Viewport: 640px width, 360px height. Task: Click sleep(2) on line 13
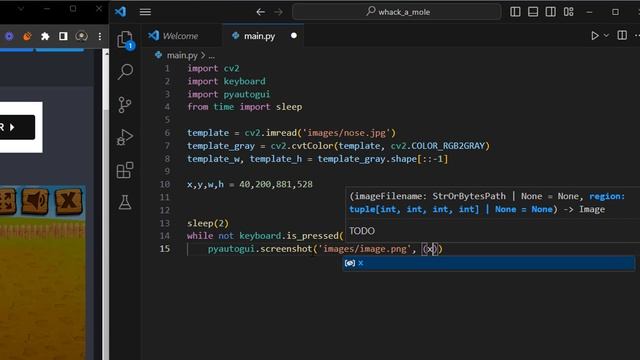click(208, 223)
